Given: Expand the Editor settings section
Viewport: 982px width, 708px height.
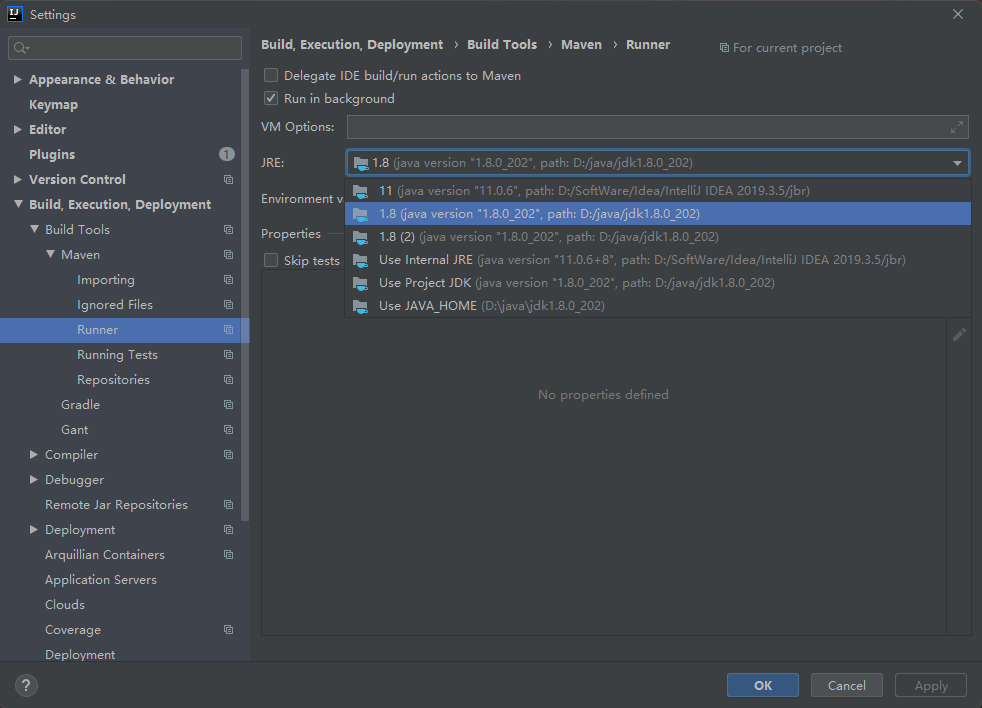Looking at the screenshot, I should point(18,130).
